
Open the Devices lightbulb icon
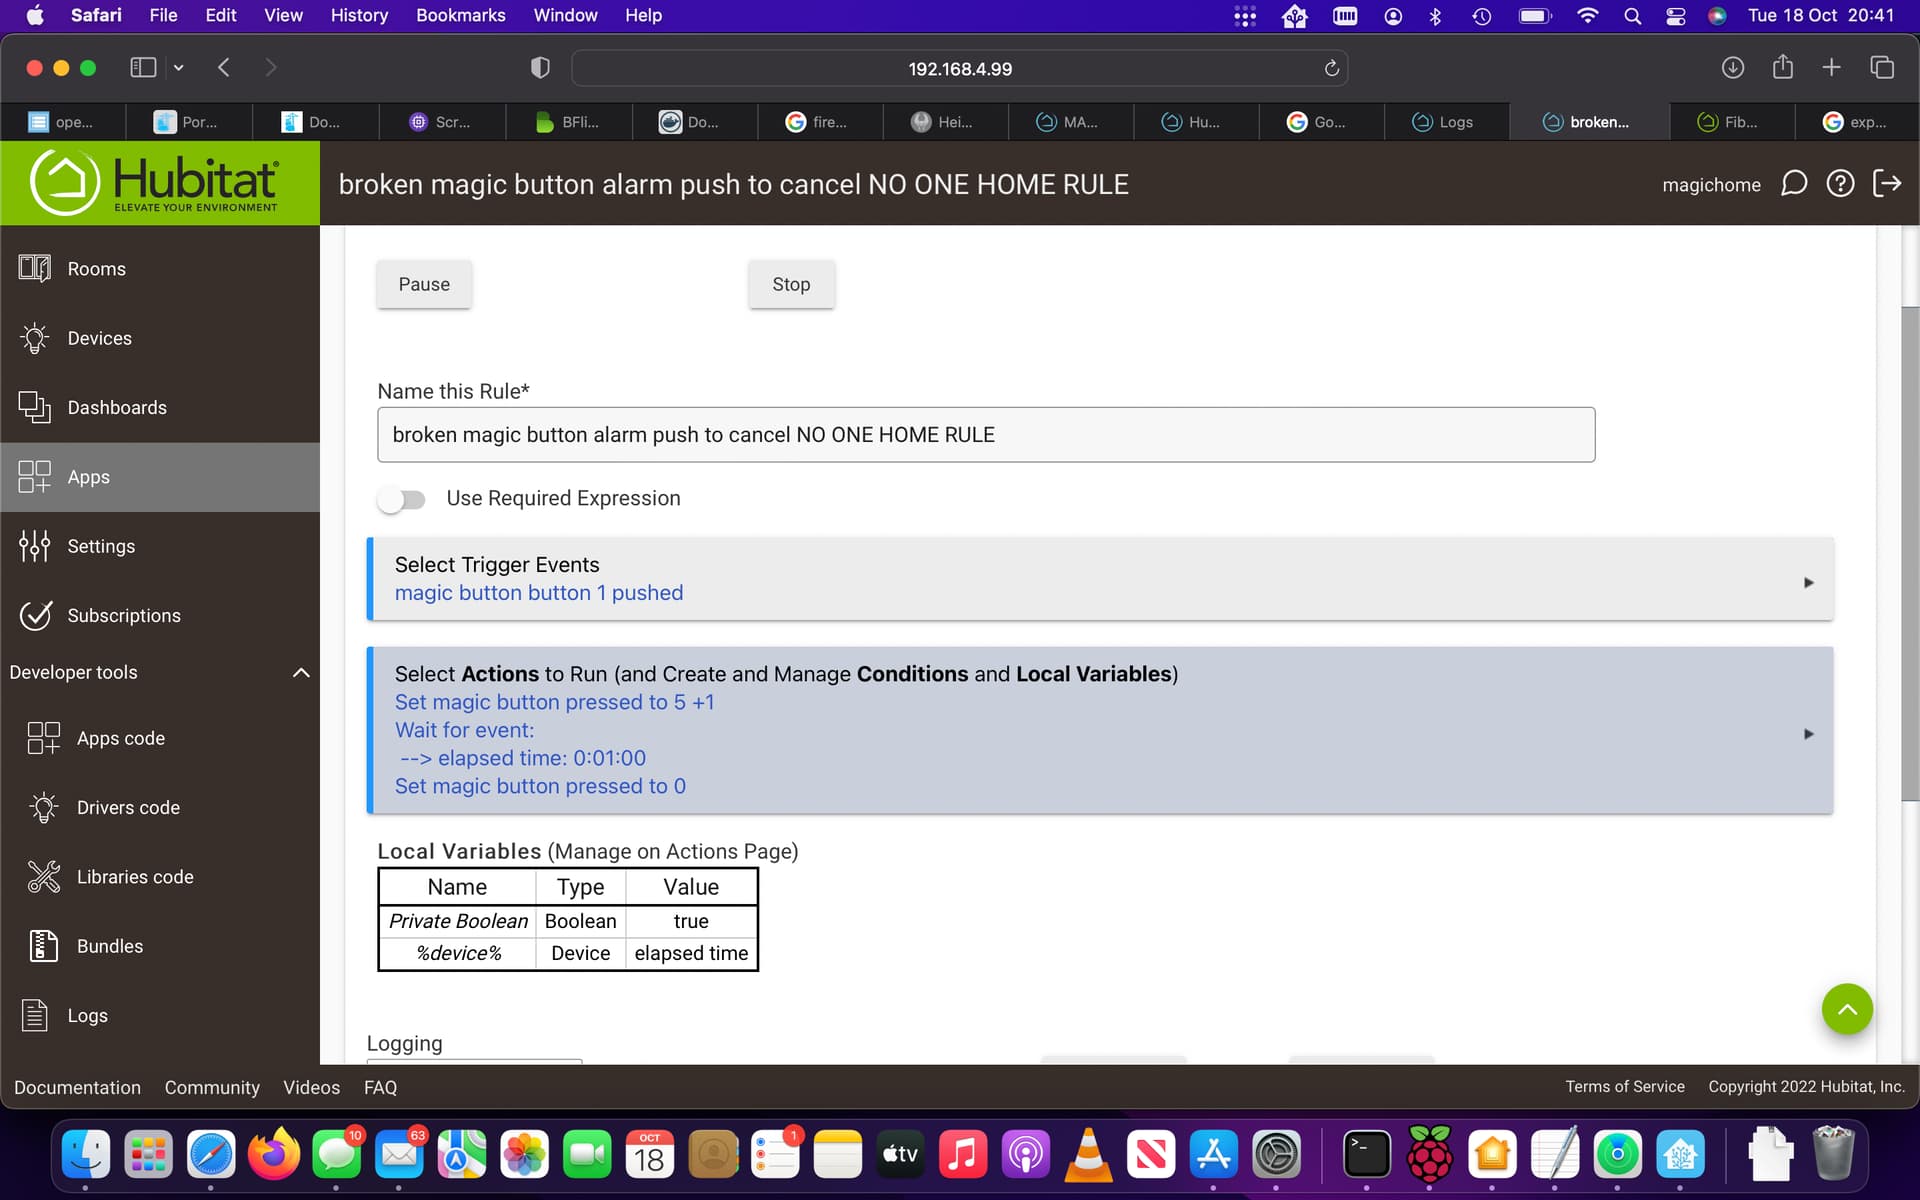tap(34, 338)
